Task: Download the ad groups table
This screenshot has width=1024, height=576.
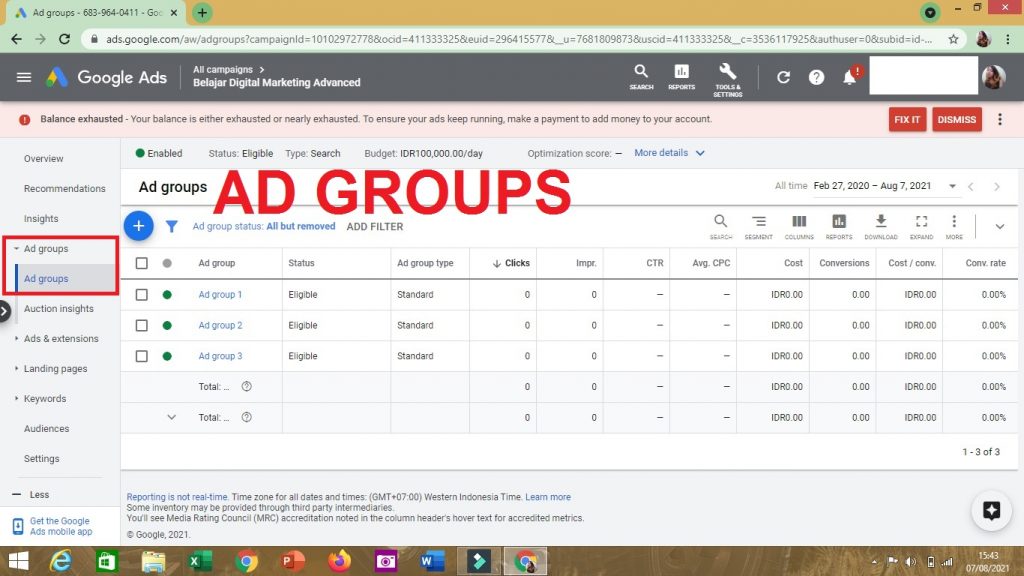Action: tap(881, 226)
